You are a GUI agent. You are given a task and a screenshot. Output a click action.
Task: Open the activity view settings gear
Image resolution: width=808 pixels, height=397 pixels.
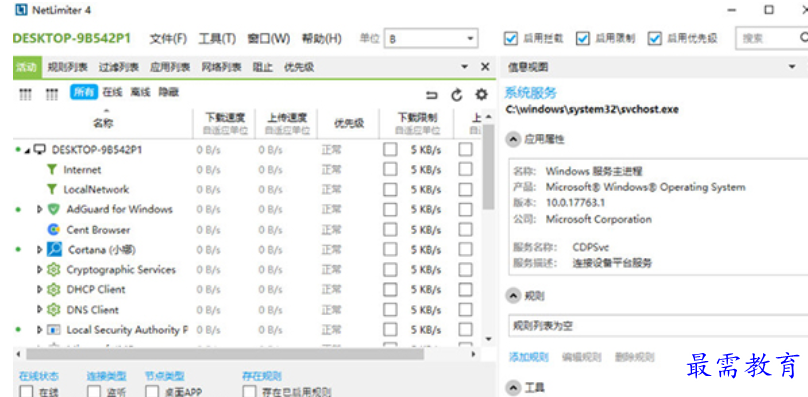click(x=481, y=94)
